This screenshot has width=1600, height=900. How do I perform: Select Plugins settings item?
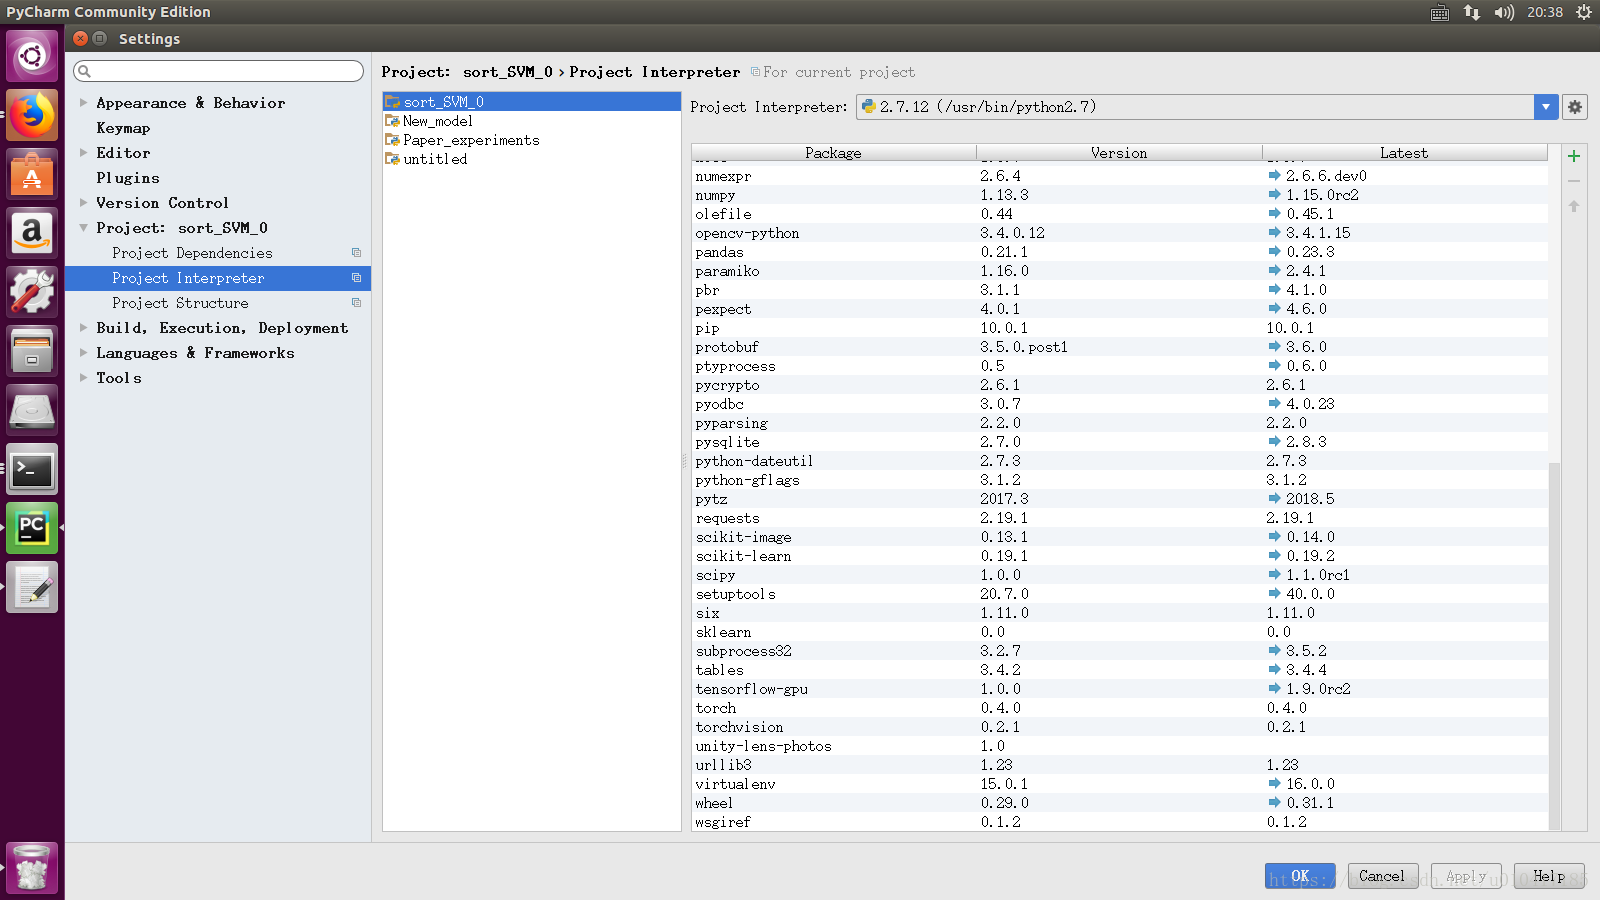coord(128,178)
